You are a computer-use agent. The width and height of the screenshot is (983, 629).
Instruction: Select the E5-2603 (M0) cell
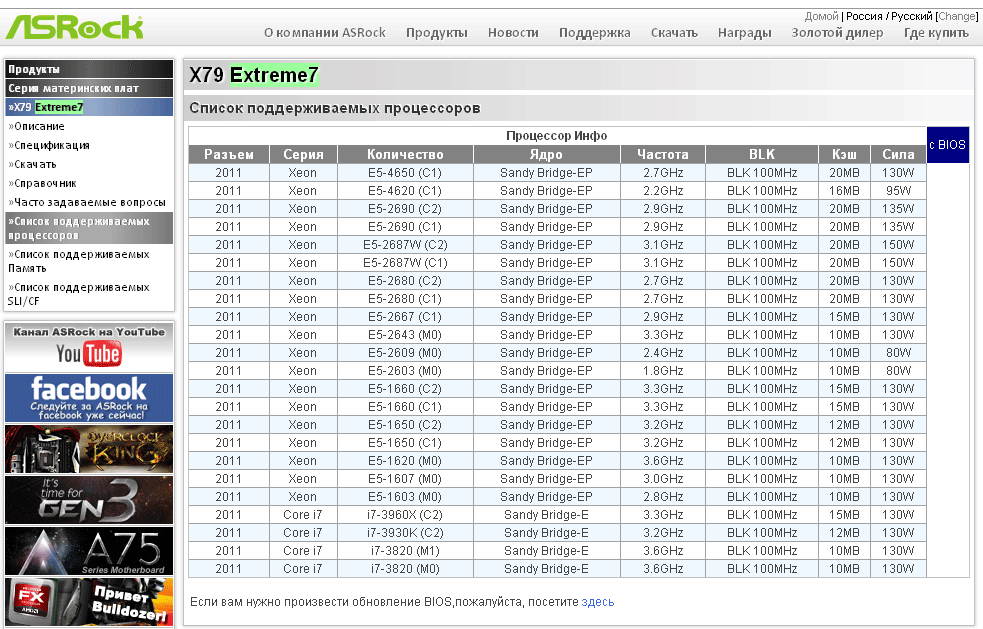click(405, 371)
